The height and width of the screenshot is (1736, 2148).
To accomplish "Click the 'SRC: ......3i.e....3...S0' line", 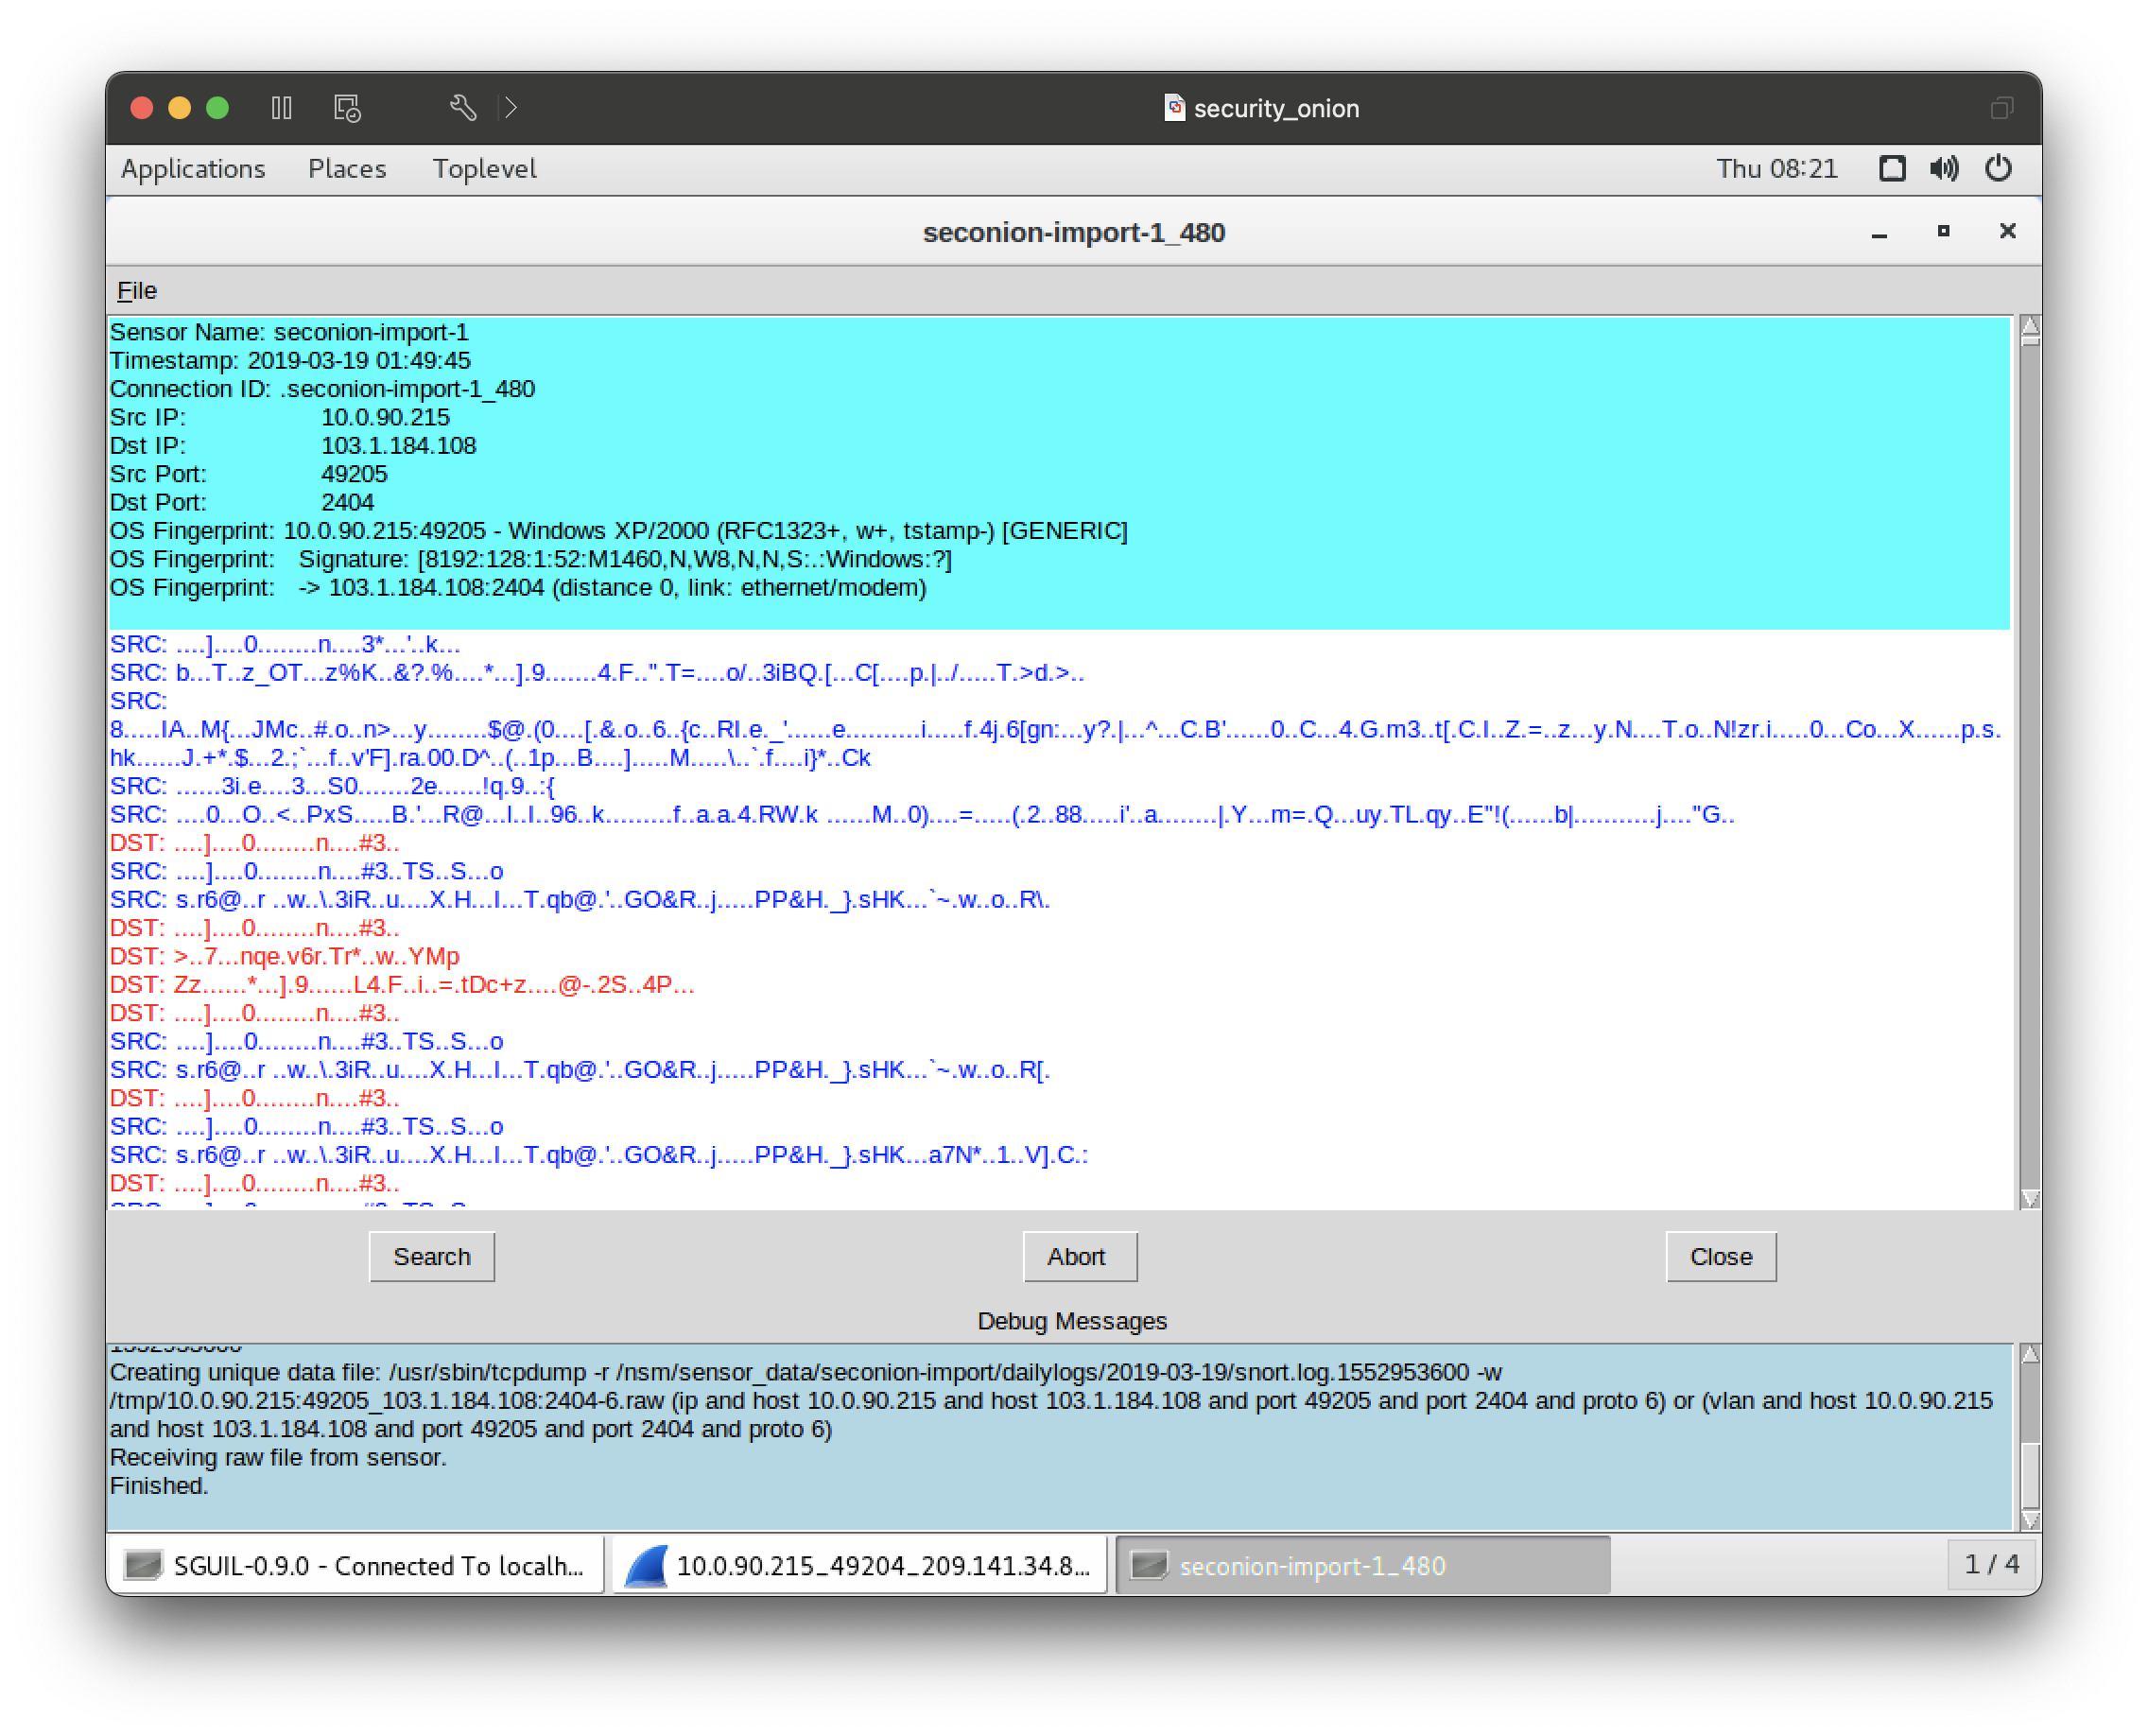I will (x=333, y=787).
